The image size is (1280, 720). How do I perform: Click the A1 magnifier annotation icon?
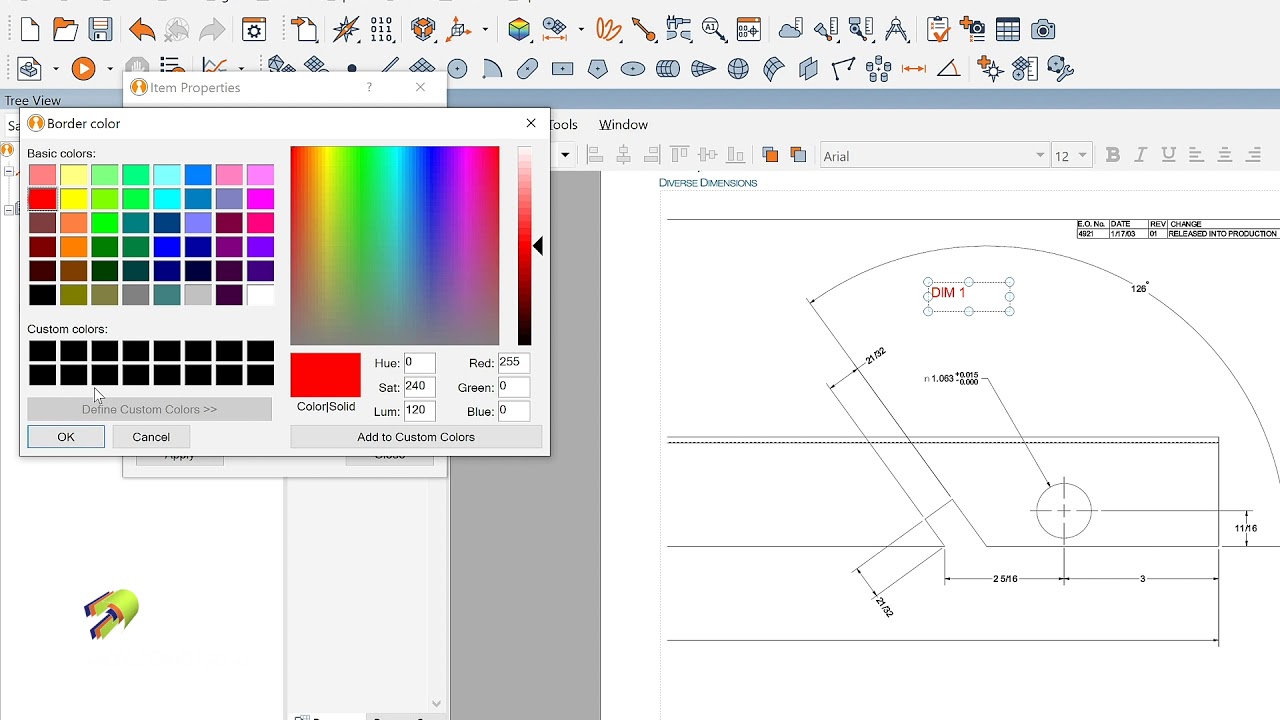coord(713,30)
